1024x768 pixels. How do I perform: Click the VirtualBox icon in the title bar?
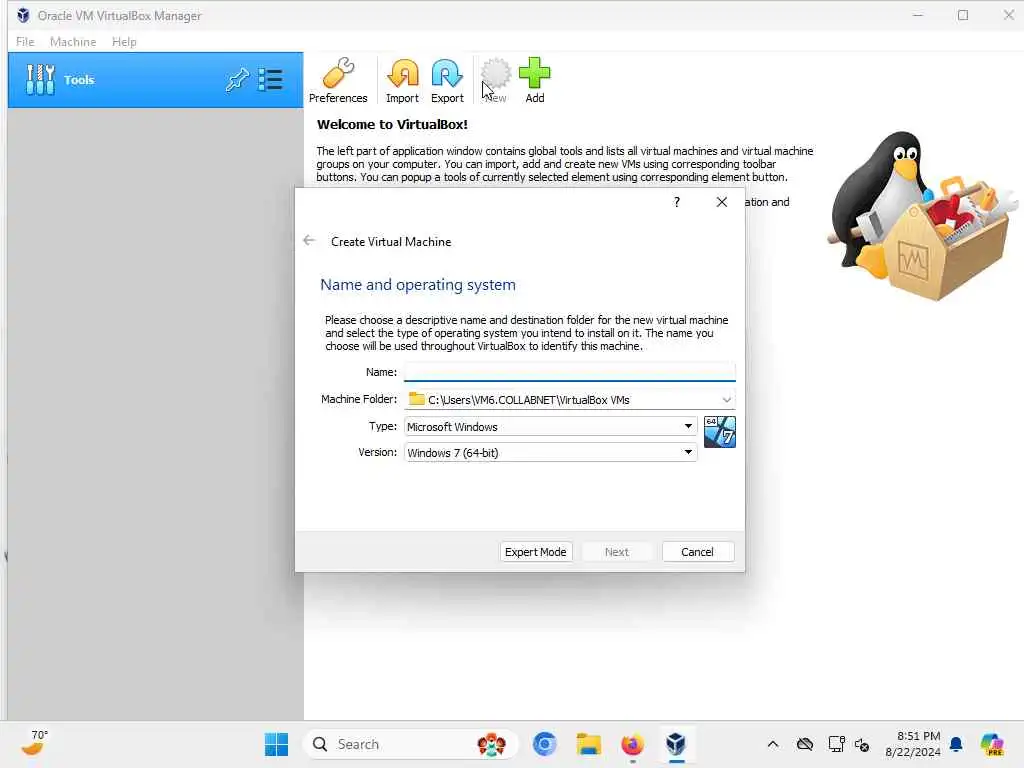point(24,15)
